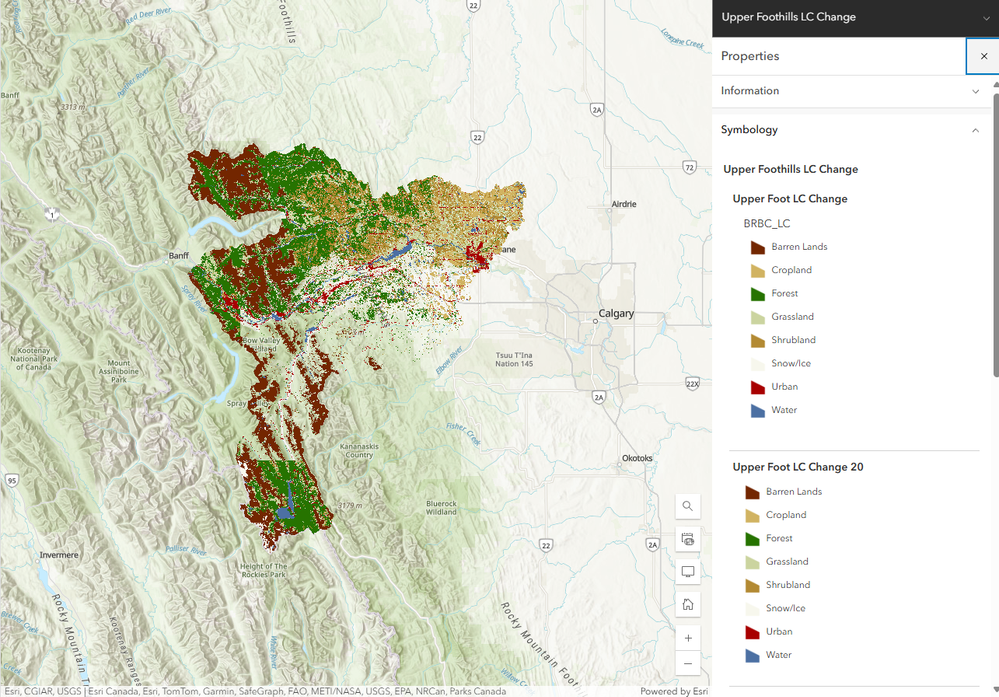
Task: Open the Upper Foothills LC Change dropdown
Action: tap(986, 18)
